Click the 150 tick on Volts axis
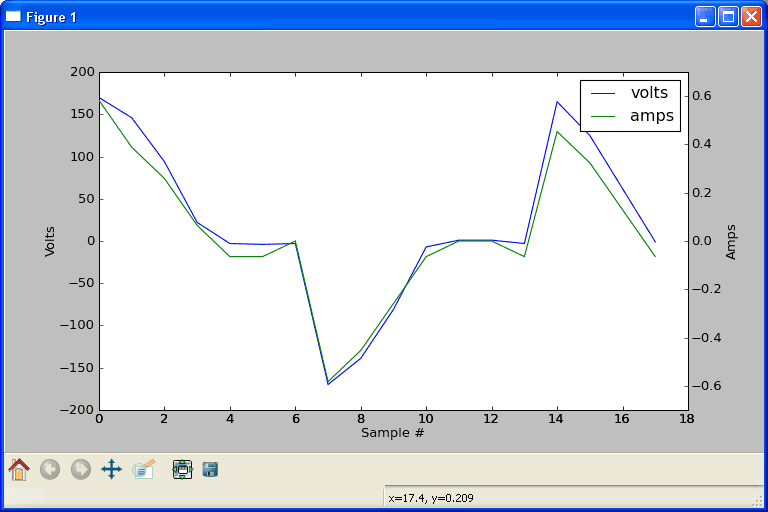The image size is (768, 512). coord(82,114)
